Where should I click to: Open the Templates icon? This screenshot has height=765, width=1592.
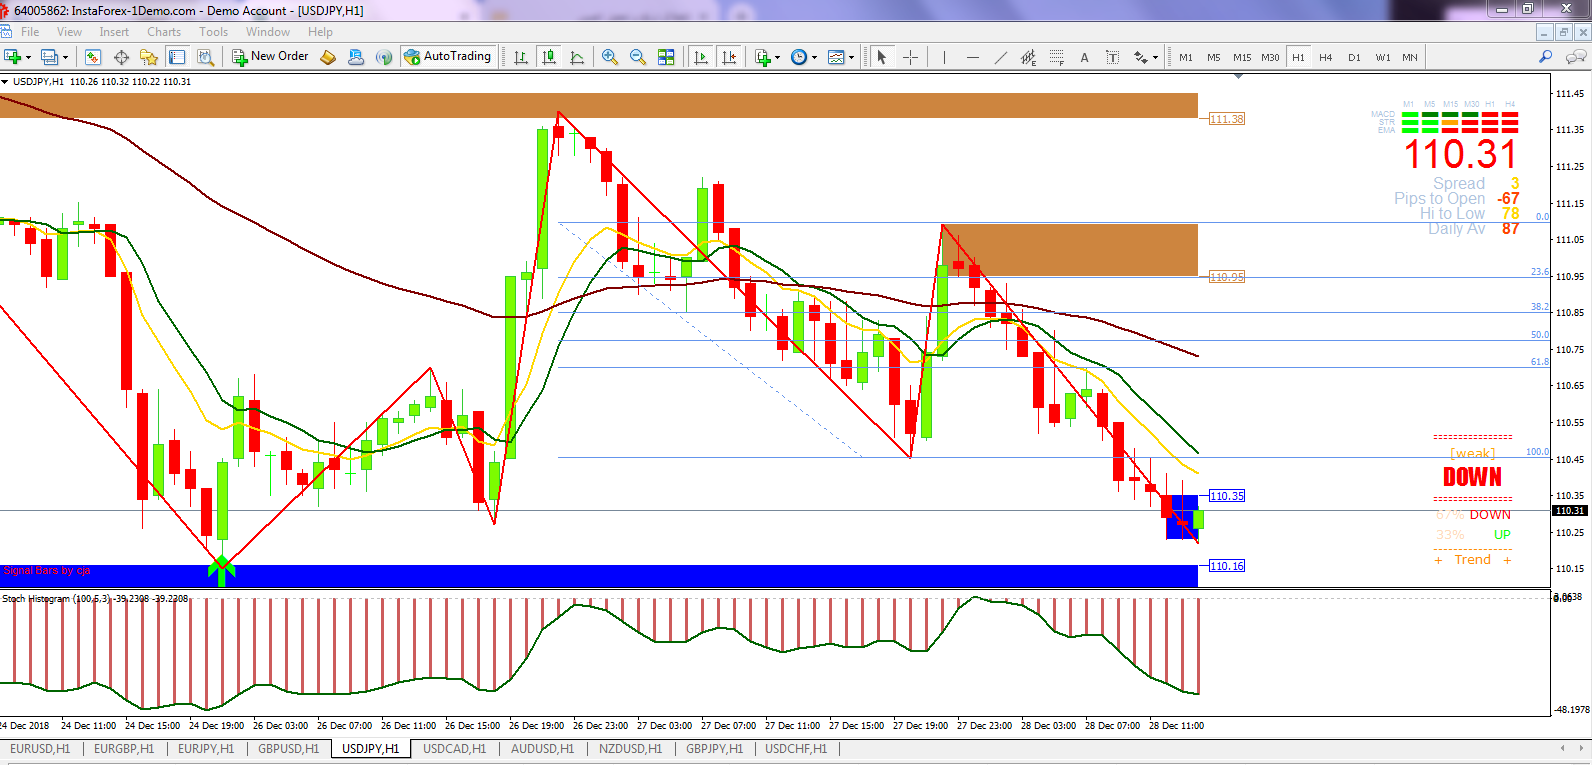point(836,57)
